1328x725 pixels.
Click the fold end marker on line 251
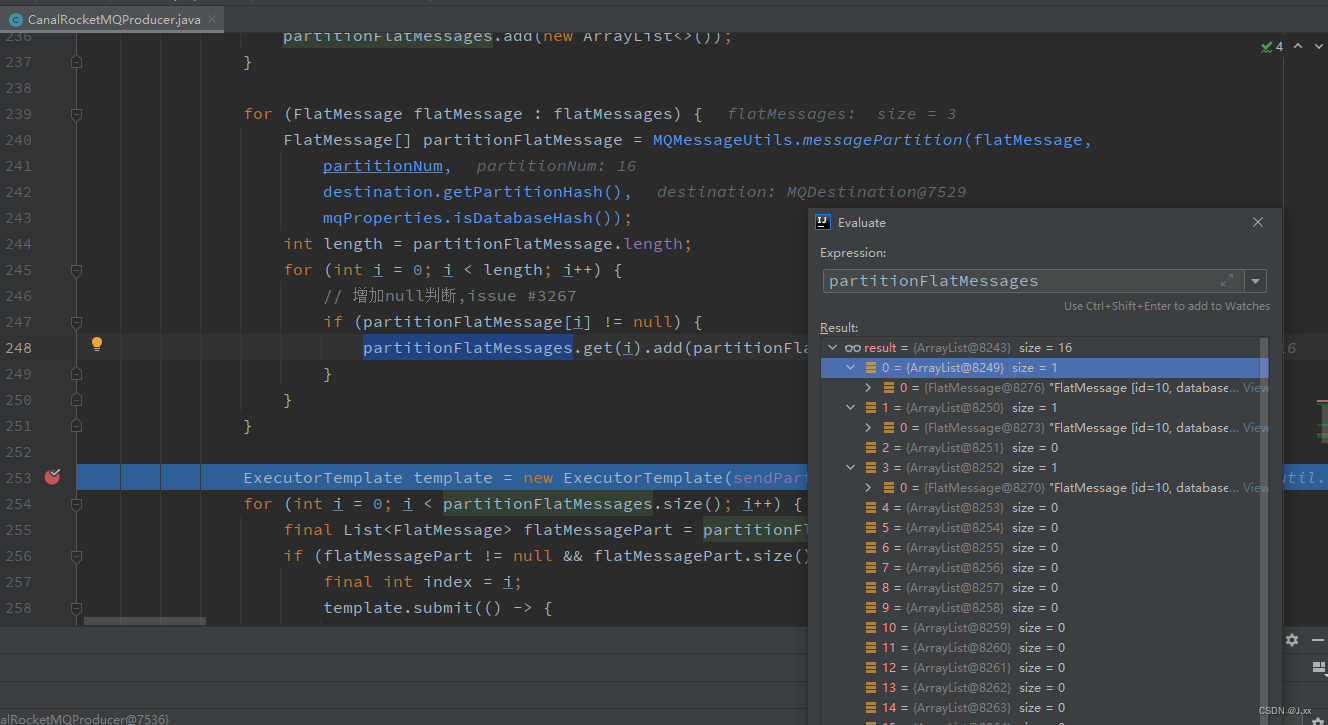coord(76,426)
